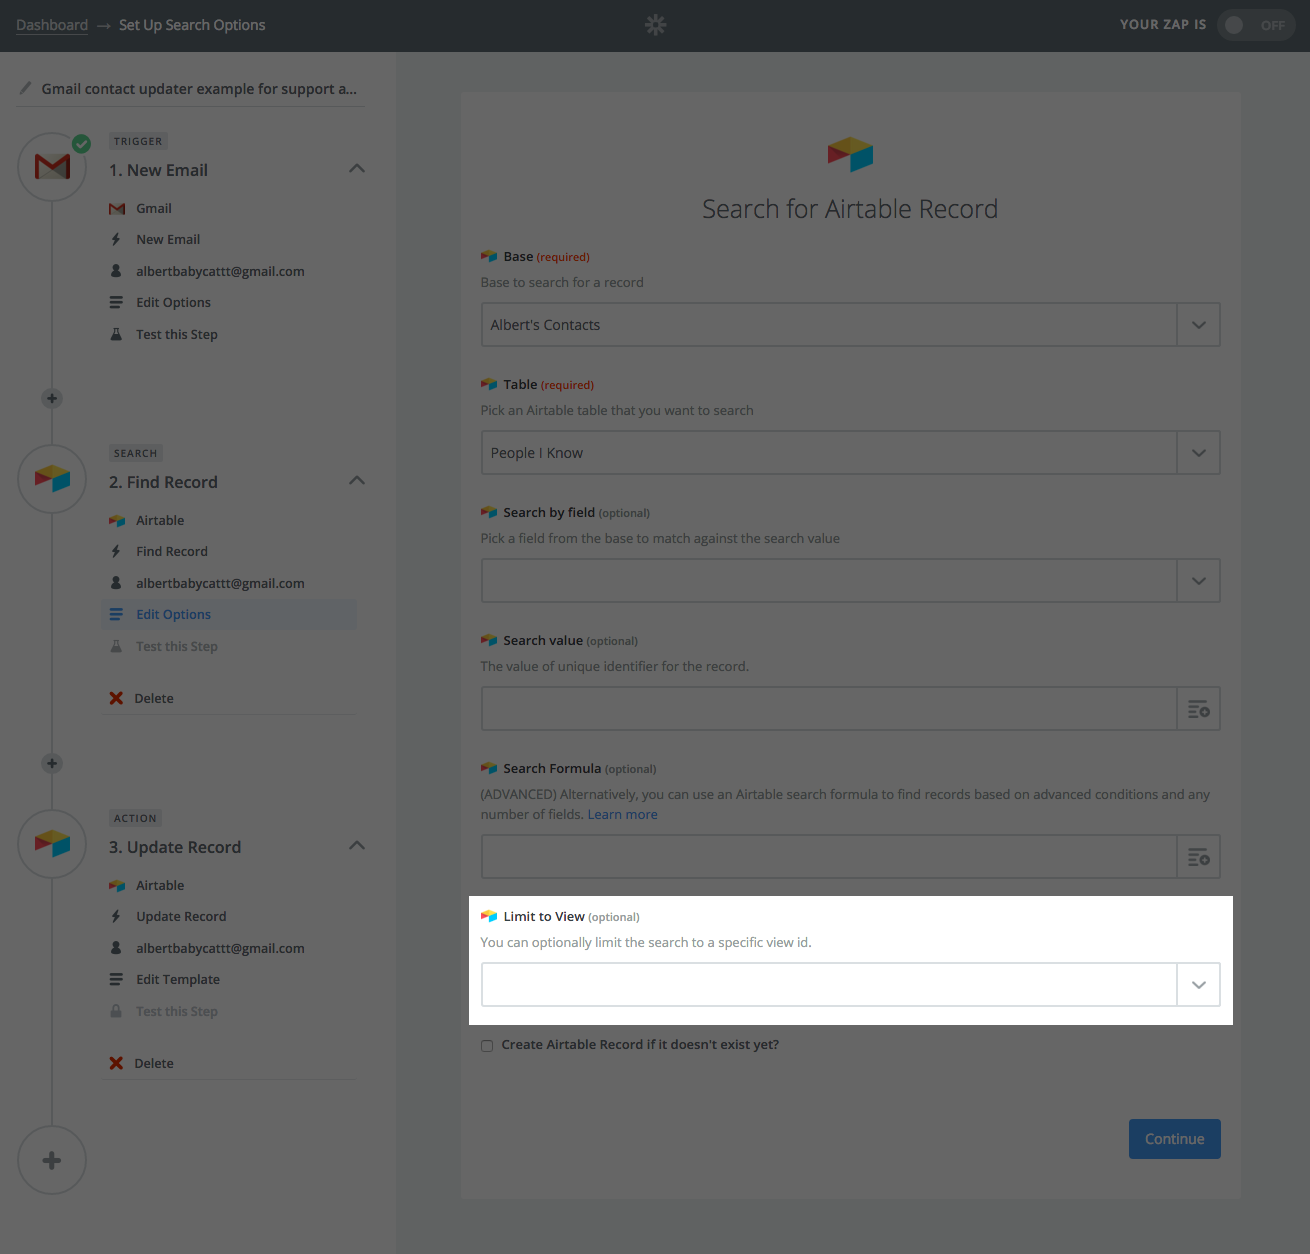Image resolution: width=1310 pixels, height=1254 pixels.
Task: Click the Search Formula input field
Action: click(x=829, y=857)
